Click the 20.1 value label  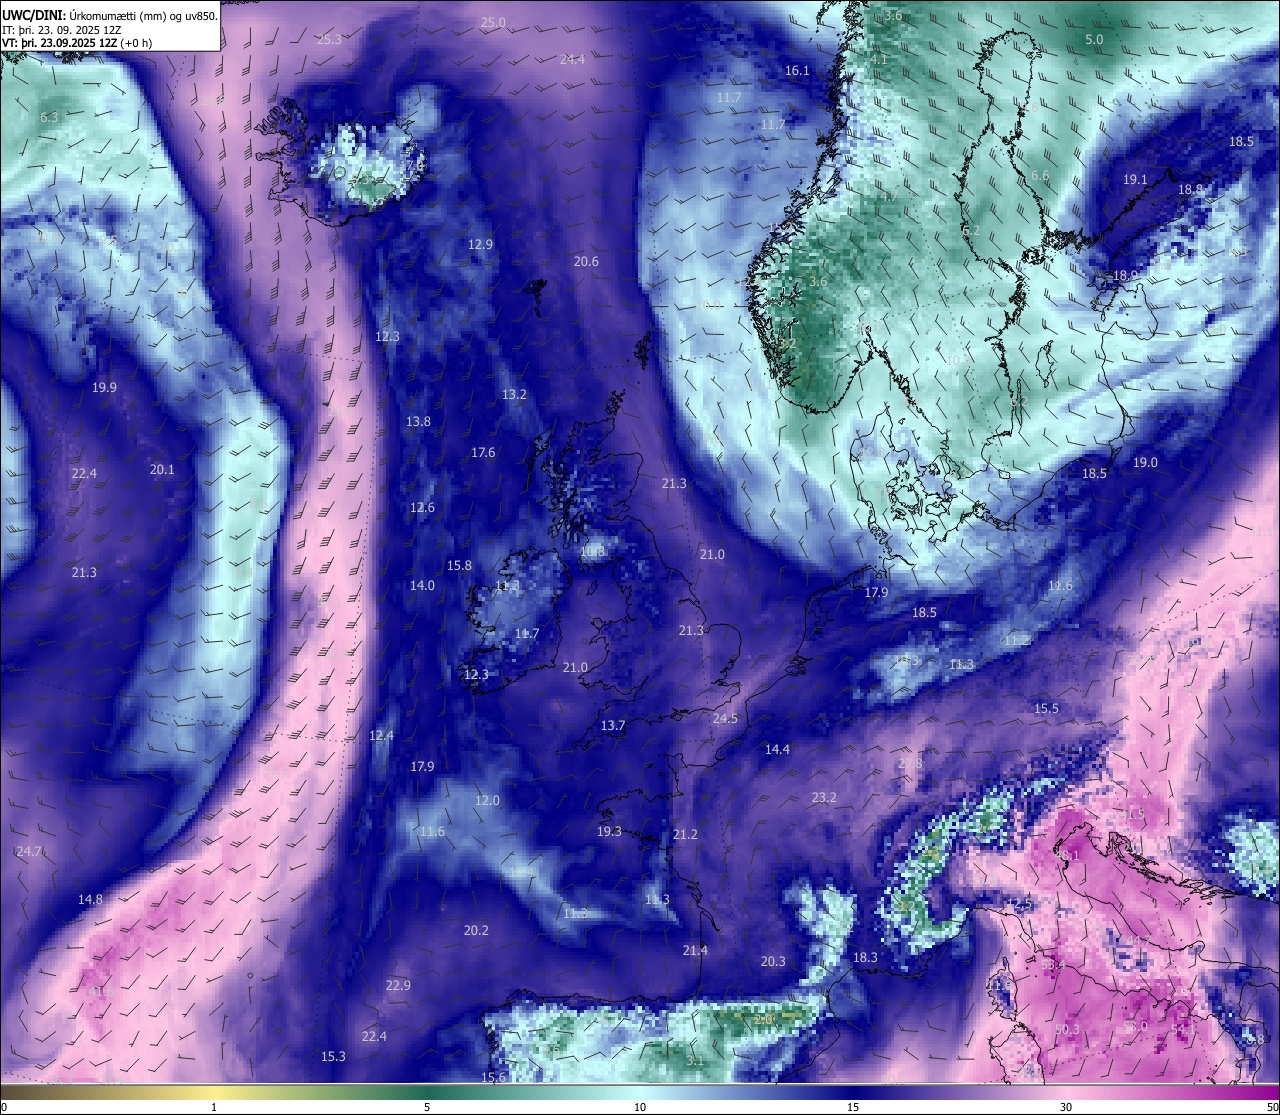[162, 469]
